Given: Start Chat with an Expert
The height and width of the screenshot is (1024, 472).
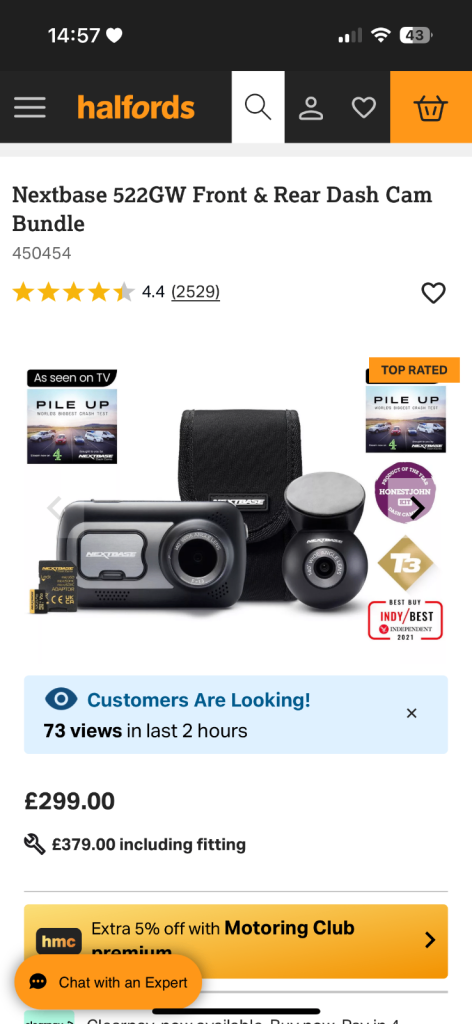Looking at the screenshot, I should pyautogui.click(x=108, y=982).
